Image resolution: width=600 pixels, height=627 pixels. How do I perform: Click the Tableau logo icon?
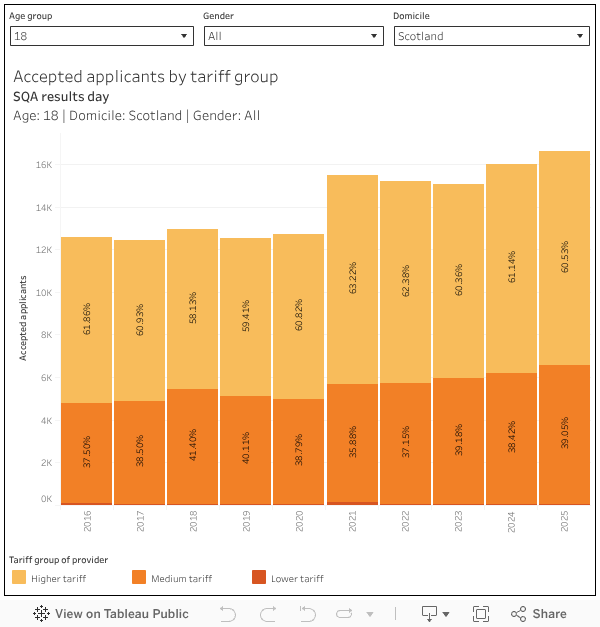[x=41, y=614]
